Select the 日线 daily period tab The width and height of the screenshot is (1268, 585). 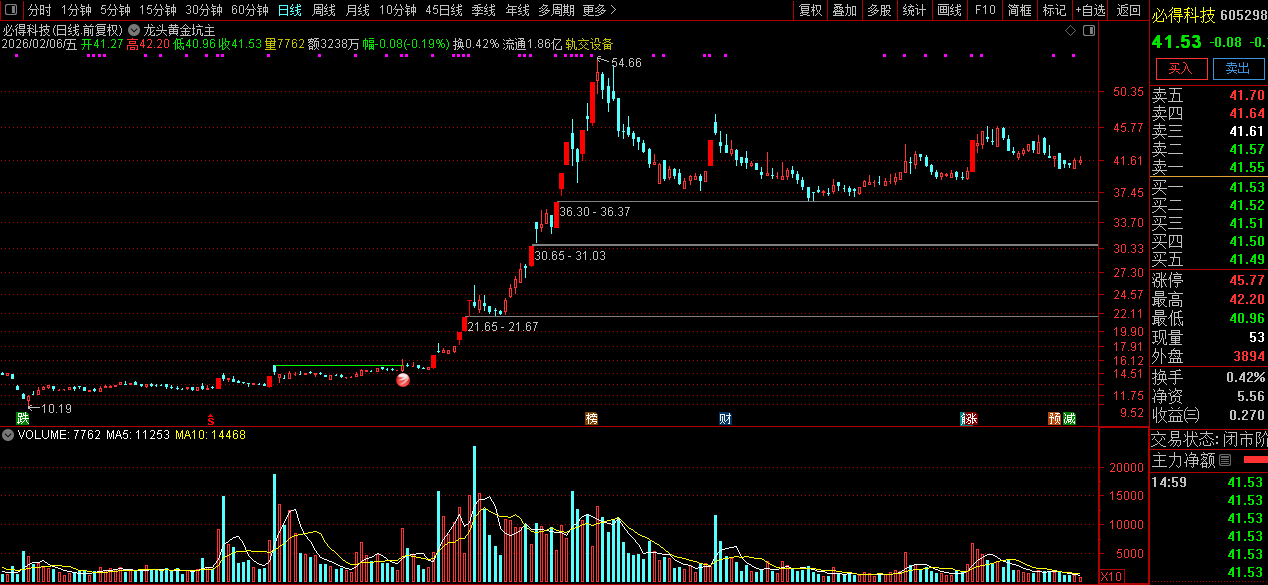290,10
